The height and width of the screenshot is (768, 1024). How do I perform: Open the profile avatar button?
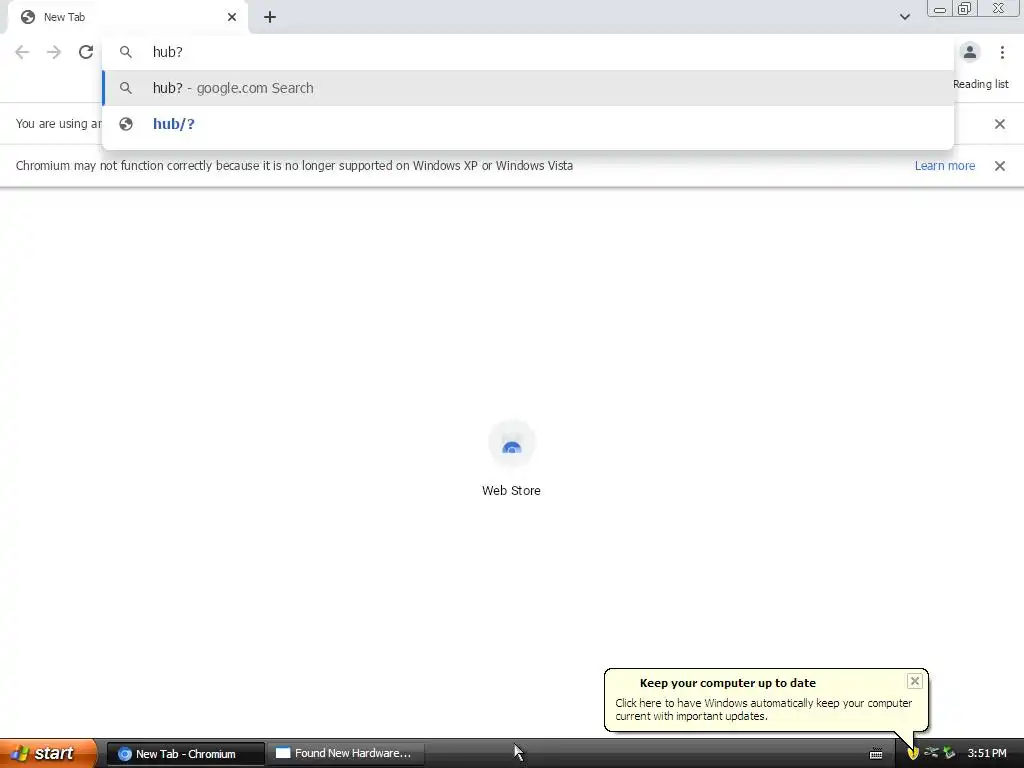(x=970, y=52)
